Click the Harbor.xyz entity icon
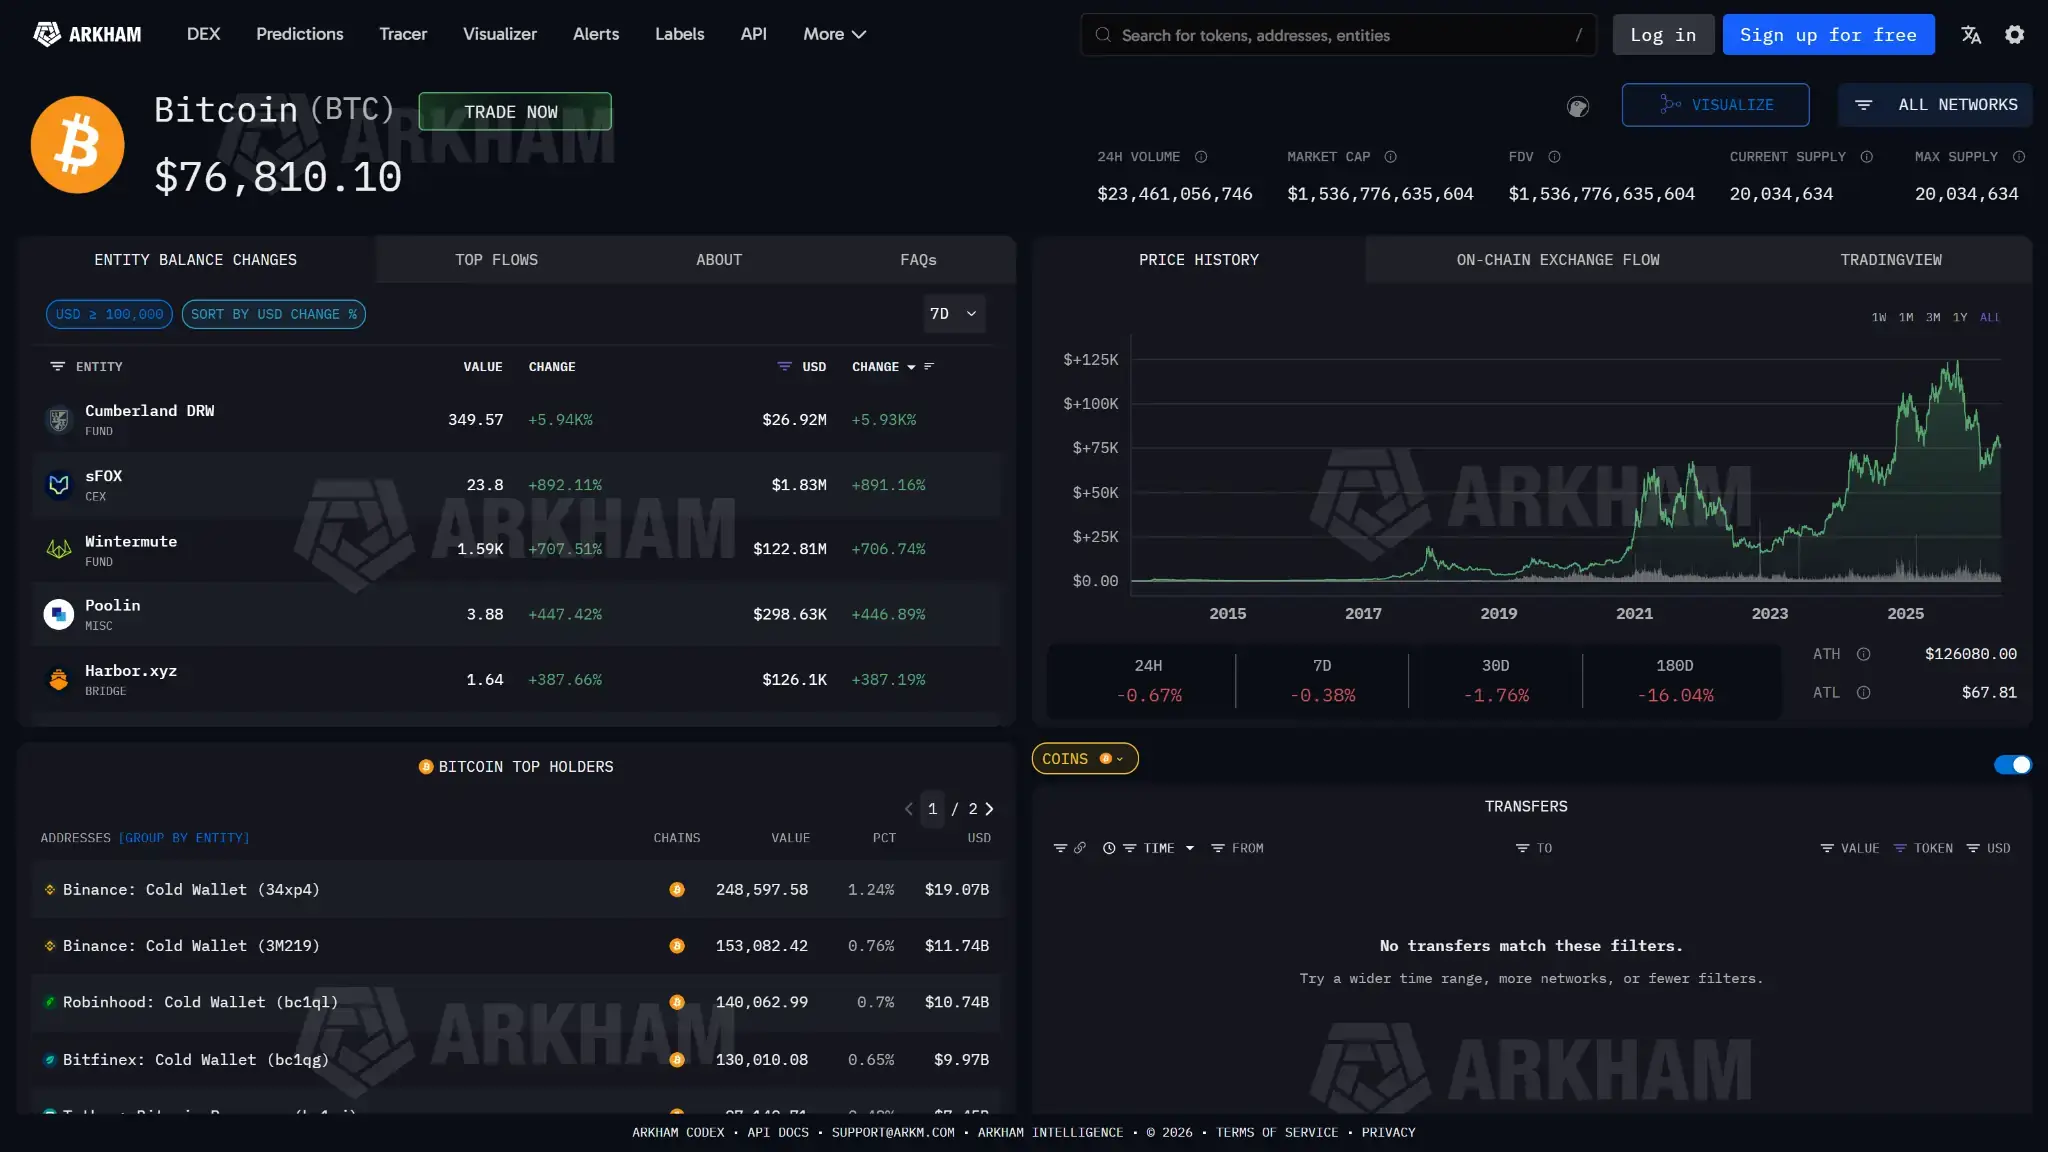The height and width of the screenshot is (1152, 2048). [x=59, y=680]
